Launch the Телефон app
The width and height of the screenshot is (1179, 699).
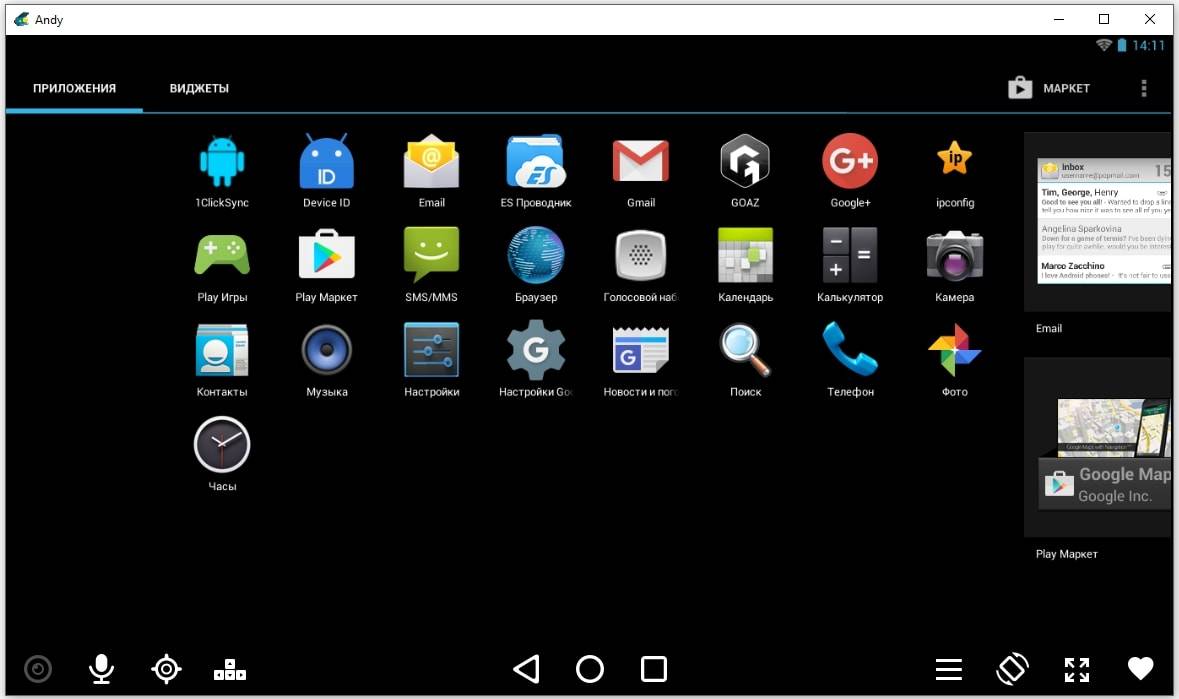(850, 349)
